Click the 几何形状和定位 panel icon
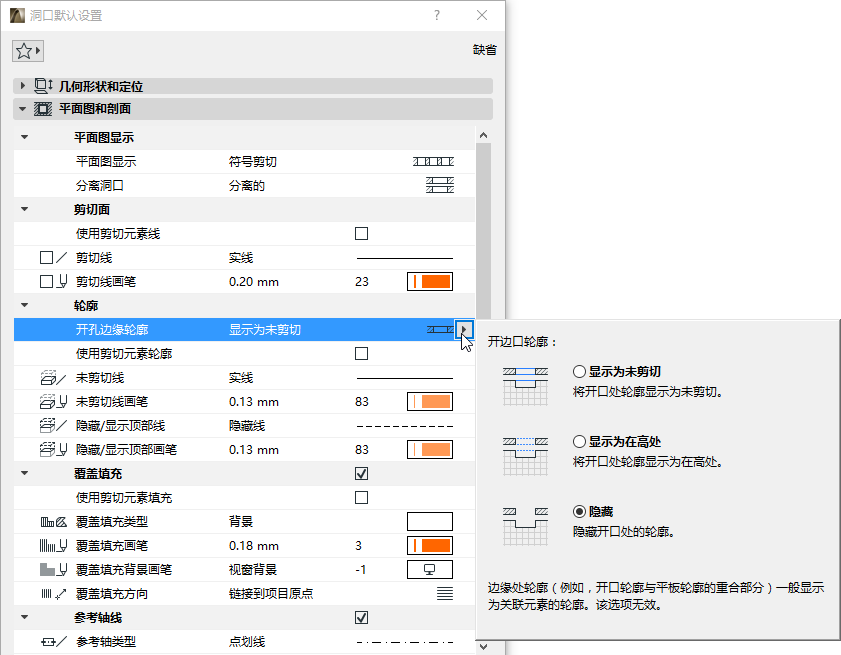This screenshot has height=655, width=841. pyautogui.click(x=43, y=86)
